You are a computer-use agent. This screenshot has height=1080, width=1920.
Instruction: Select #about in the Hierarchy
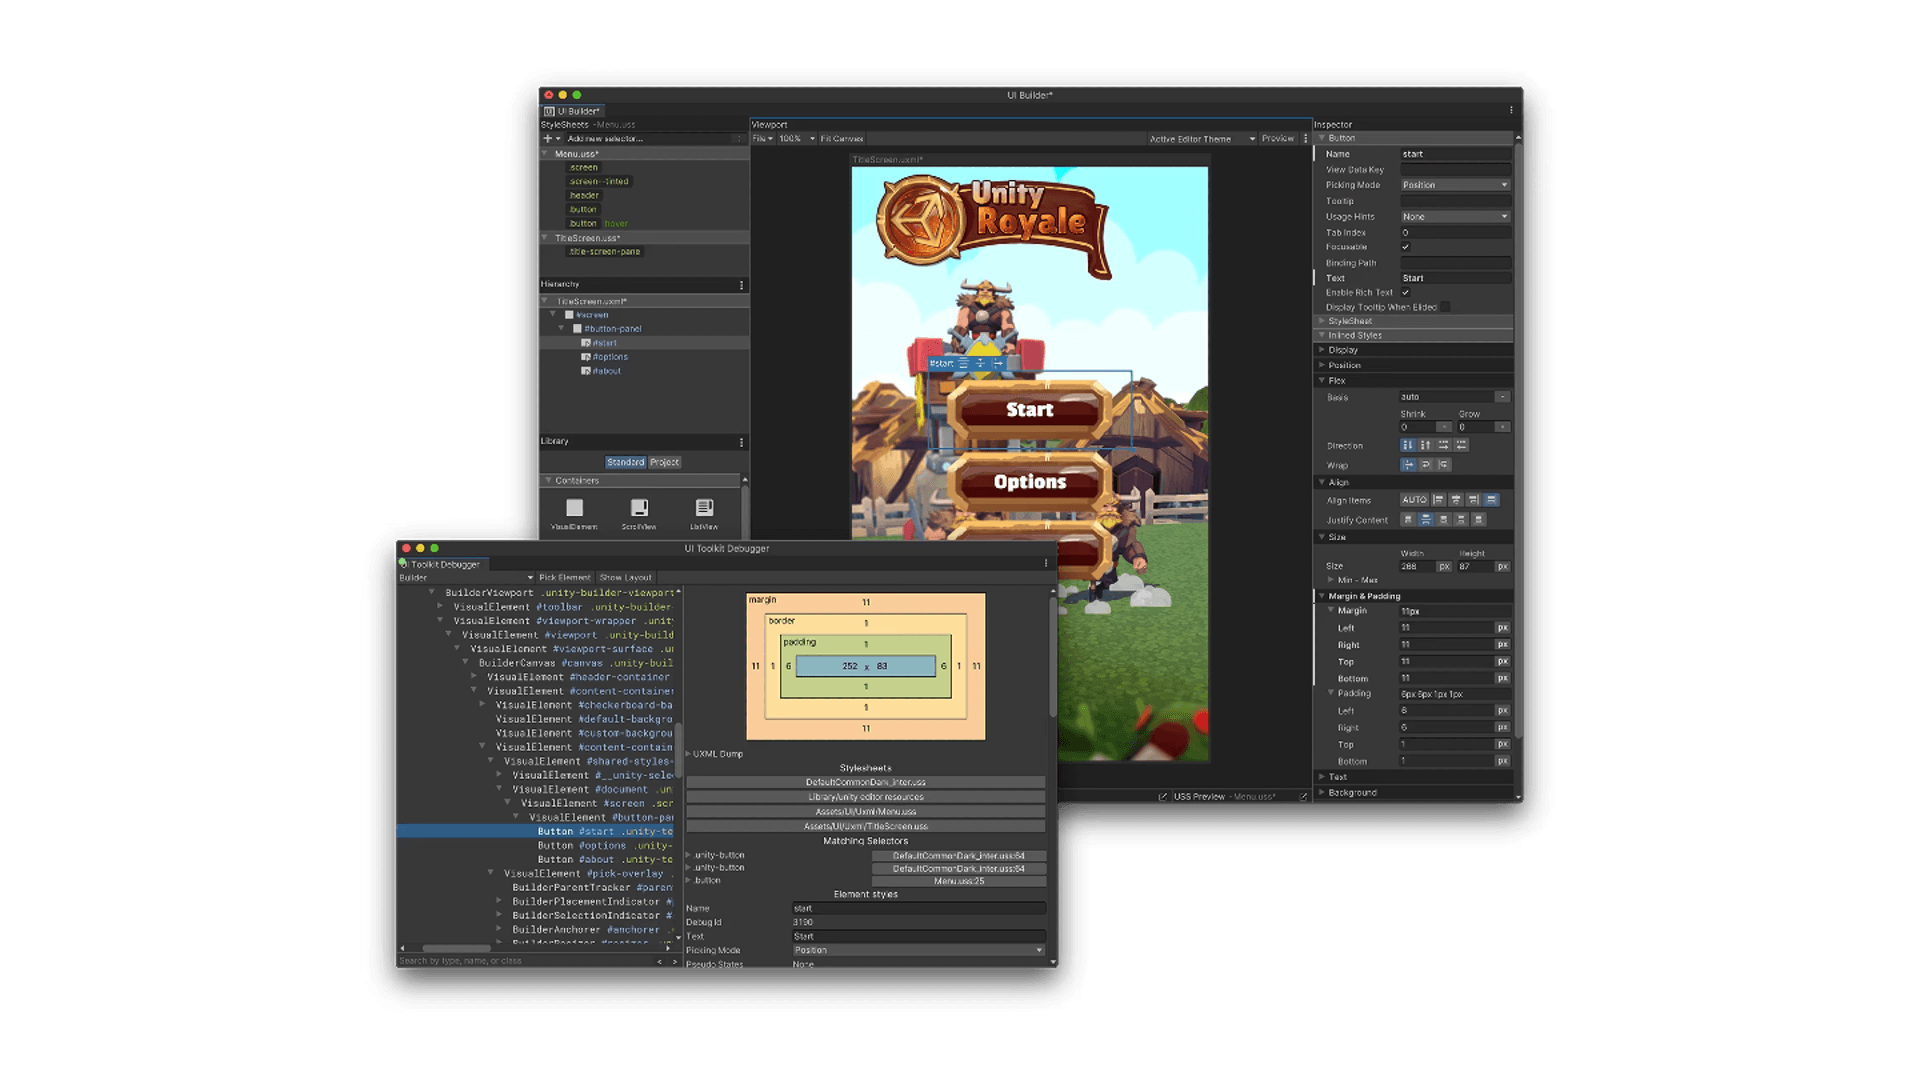[x=606, y=371]
